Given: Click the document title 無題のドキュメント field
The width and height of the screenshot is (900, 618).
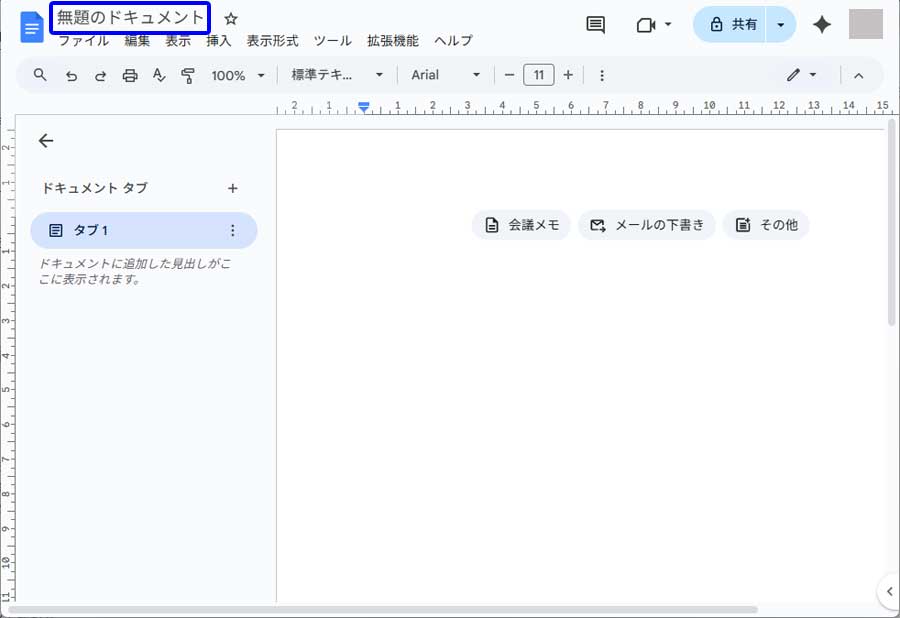Looking at the screenshot, I should [x=130, y=18].
